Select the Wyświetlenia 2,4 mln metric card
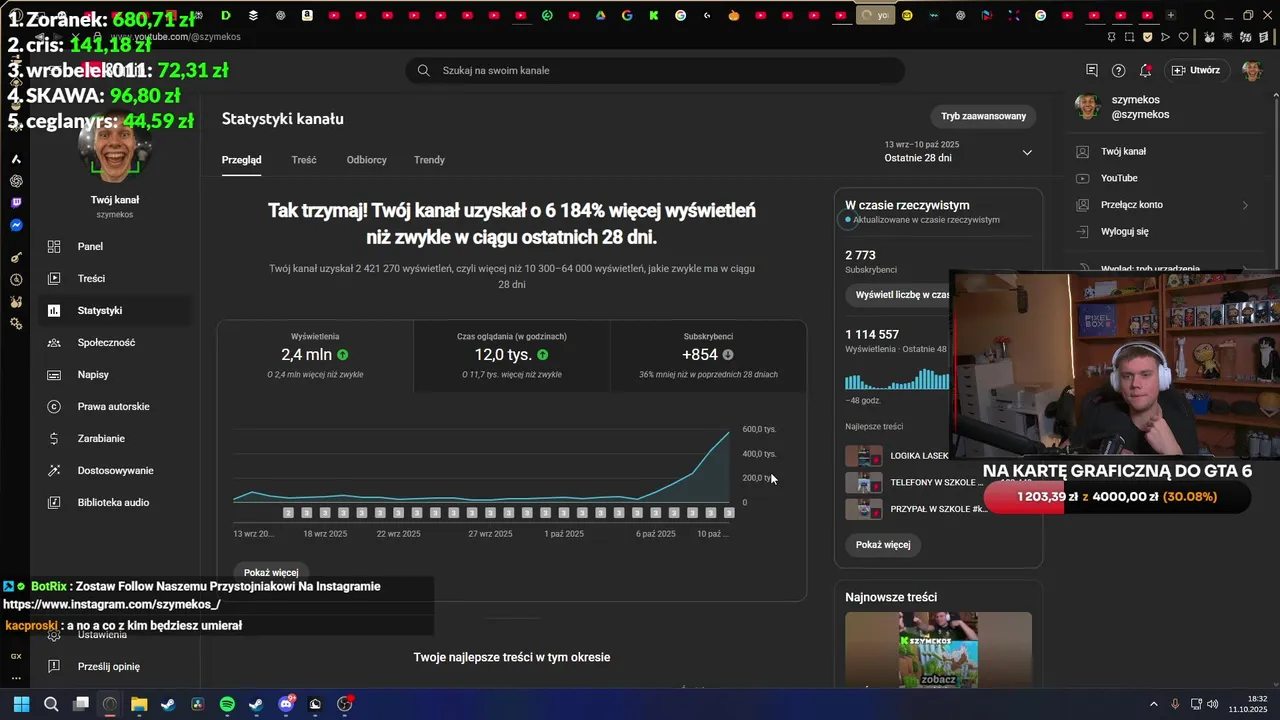Viewport: 1280px width, 720px height. click(x=315, y=356)
